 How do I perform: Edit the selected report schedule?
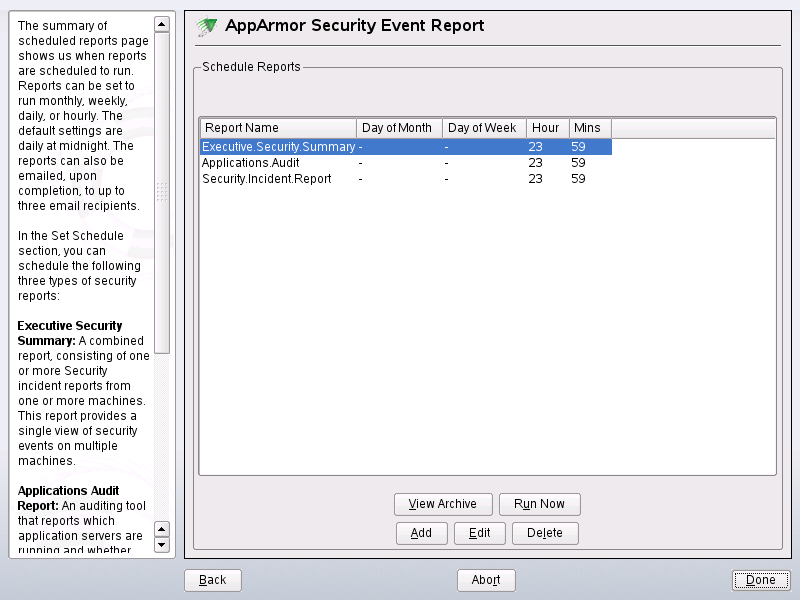(480, 533)
